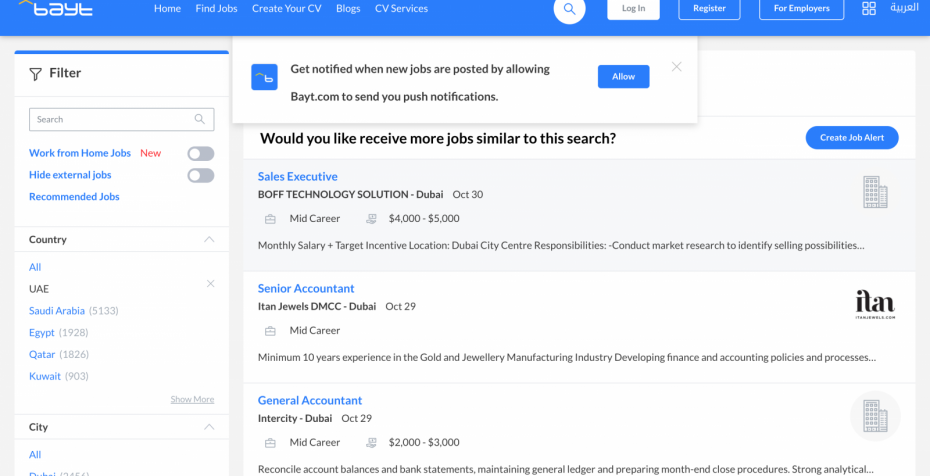
Task: Click the Bayt logo
Action: (56, 8)
